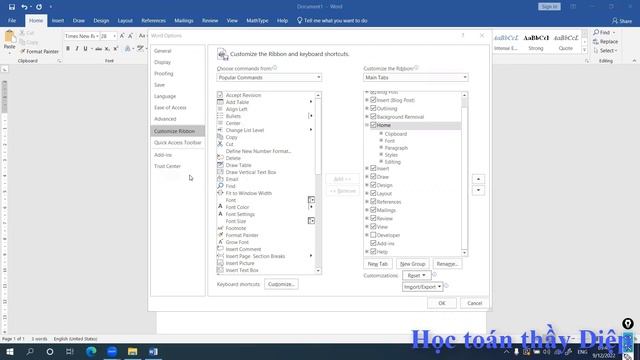640x360 pixels.
Task: Open the Reset dropdown button
Action: [x=416, y=276]
